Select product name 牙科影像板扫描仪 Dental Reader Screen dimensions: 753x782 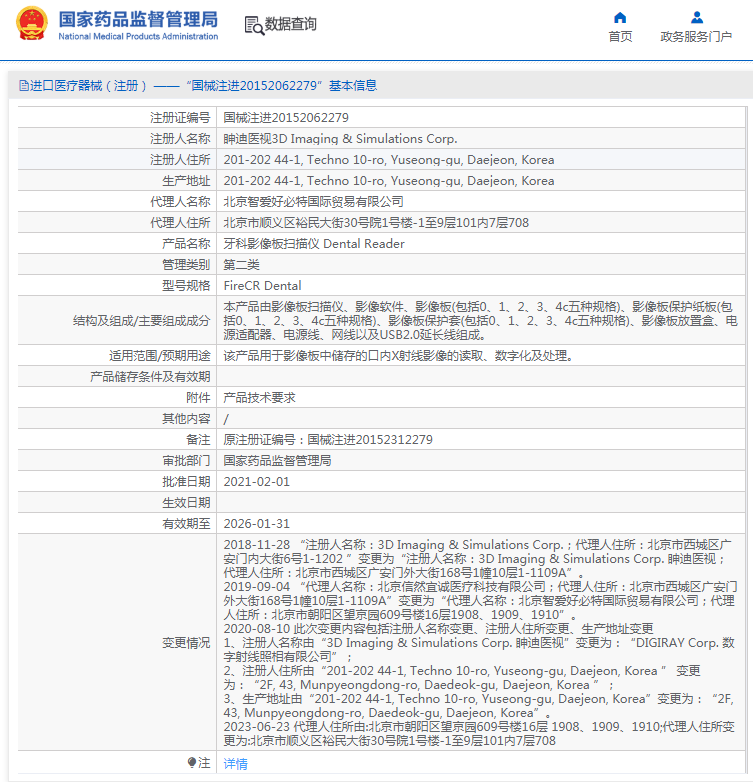tap(314, 243)
